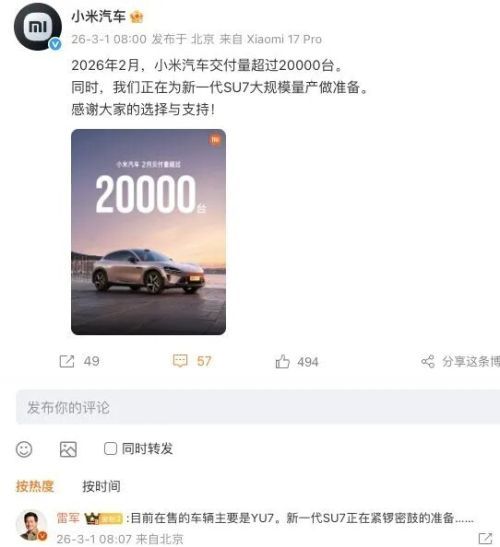Image resolution: width=500 pixels, height=547 pixels.
Task: Click the share icon beside 分享这条博
Action: (428, 361)
